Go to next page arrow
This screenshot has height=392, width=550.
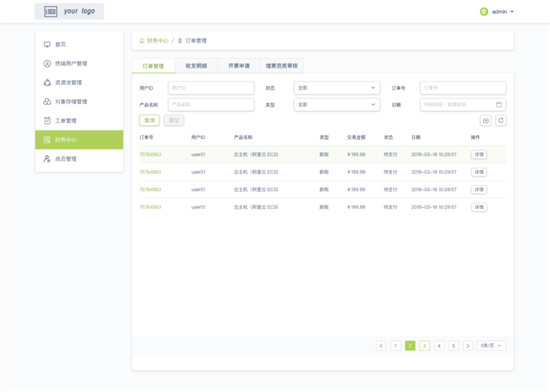point(468,346)
